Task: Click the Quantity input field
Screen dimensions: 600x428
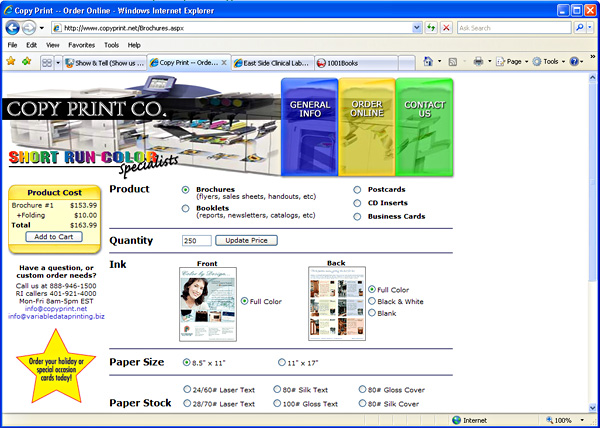Action: click(197, 241)
